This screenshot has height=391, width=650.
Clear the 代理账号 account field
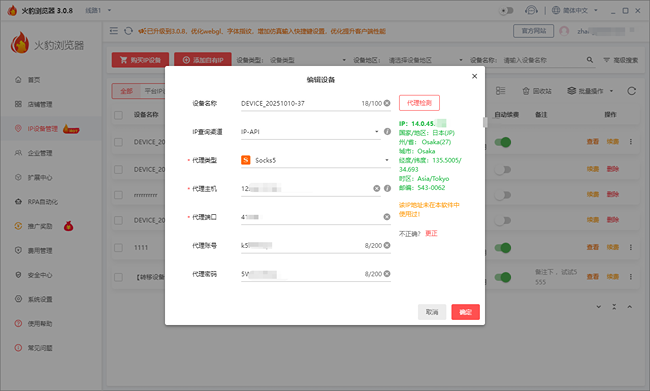(x=387, y=245)
